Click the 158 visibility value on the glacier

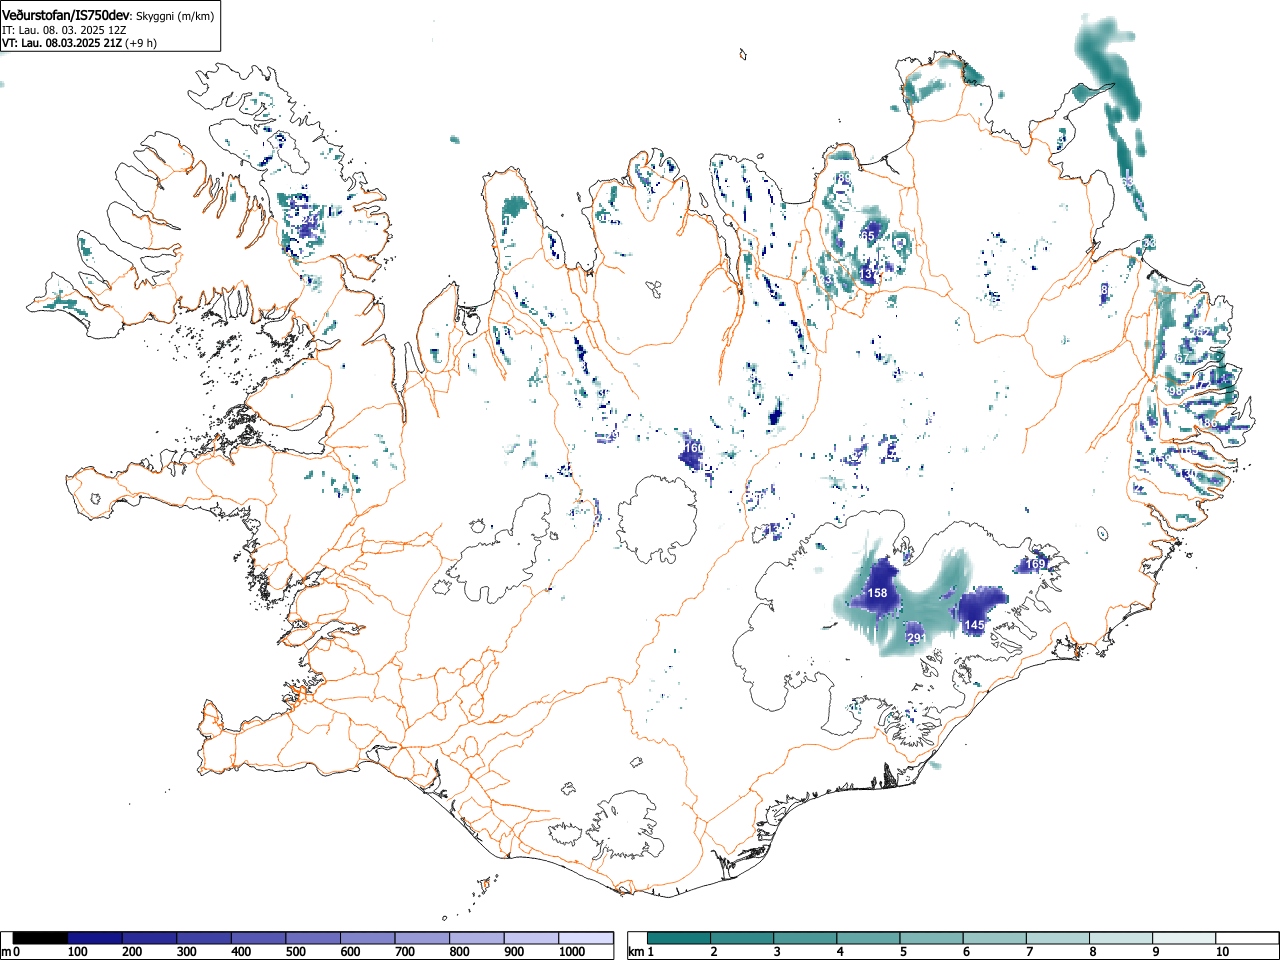click(x=877, y=593)
